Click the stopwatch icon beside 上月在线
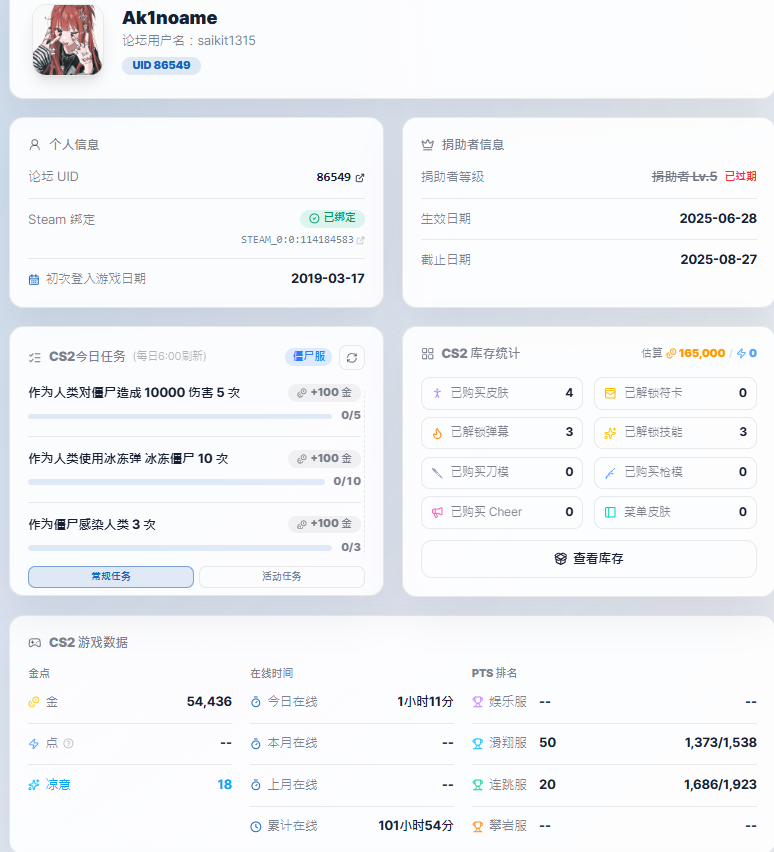The height and width of the screenshot is (852, 774). (x=255, y=785)
